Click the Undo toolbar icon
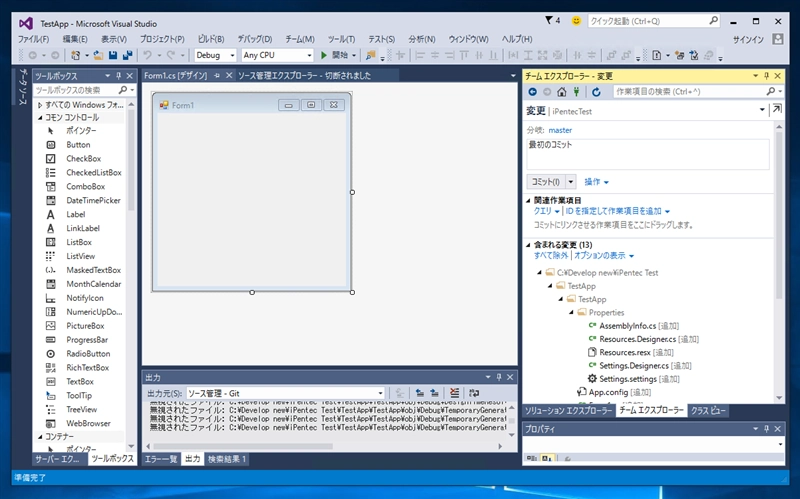800x499 pixels. pos(147,55)
